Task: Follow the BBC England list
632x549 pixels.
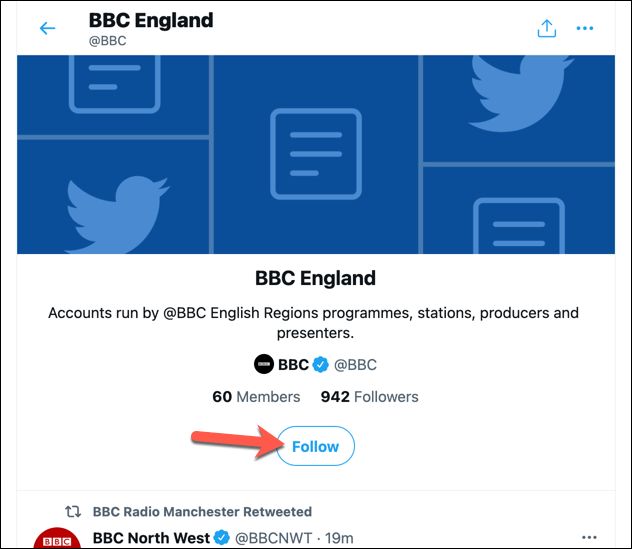Action: click(315, 447)
